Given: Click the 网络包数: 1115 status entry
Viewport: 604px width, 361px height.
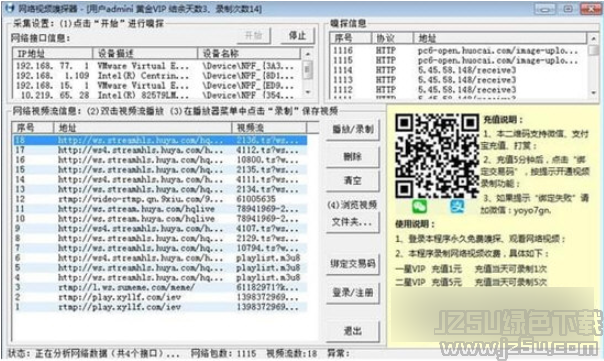Looking at the screenshot, I should tap(223, 353).
